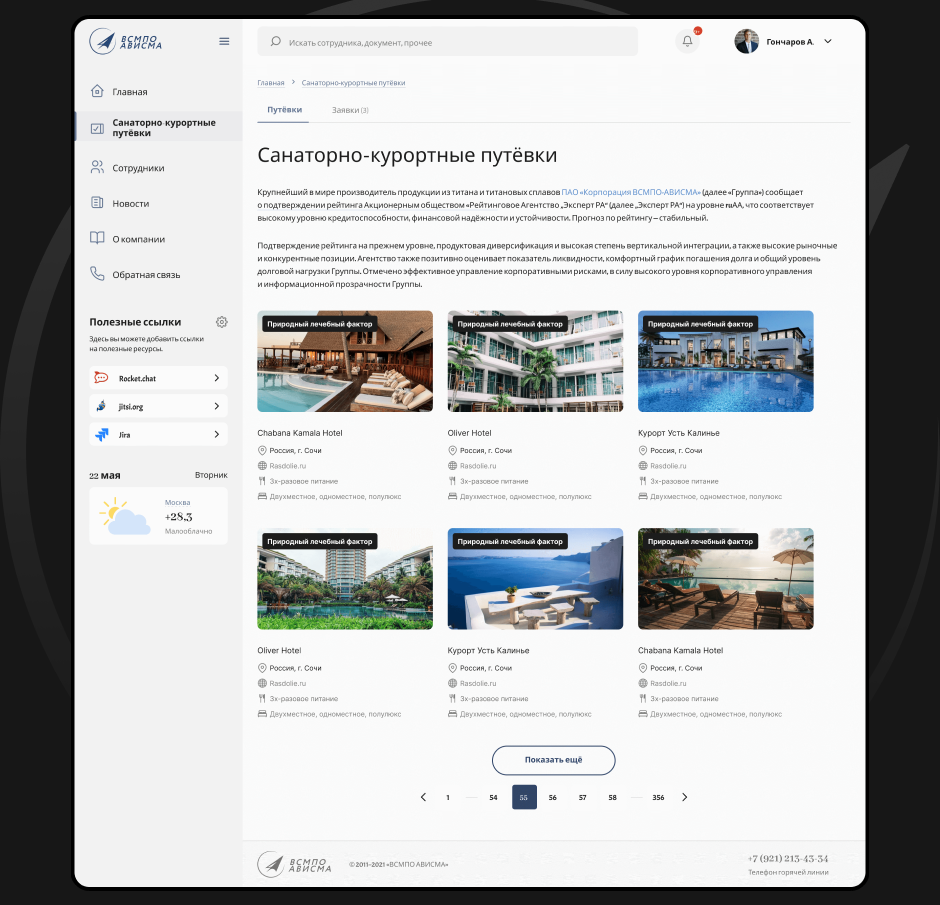This screenshot has width=940, height=905.
Task: Open Сотрудники in the sidebar menu
Action: tap(138, 168)
